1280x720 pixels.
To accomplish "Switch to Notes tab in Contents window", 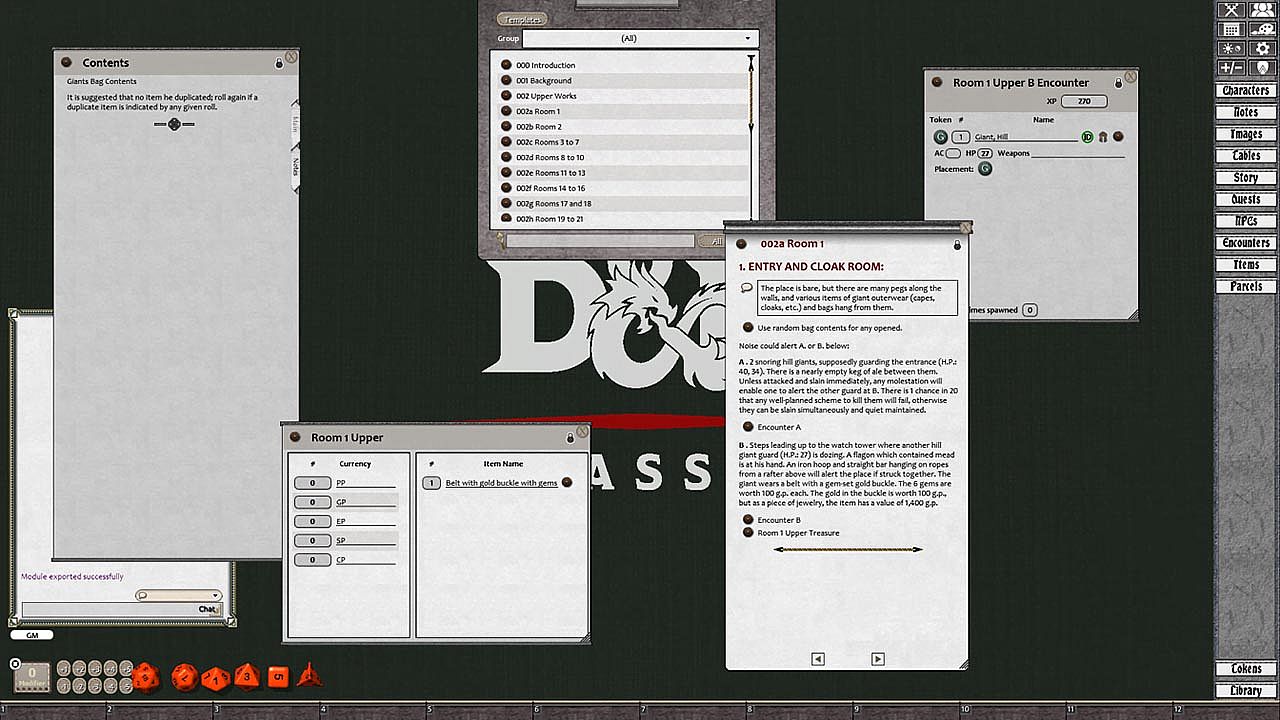I will (x=295, y=165).
